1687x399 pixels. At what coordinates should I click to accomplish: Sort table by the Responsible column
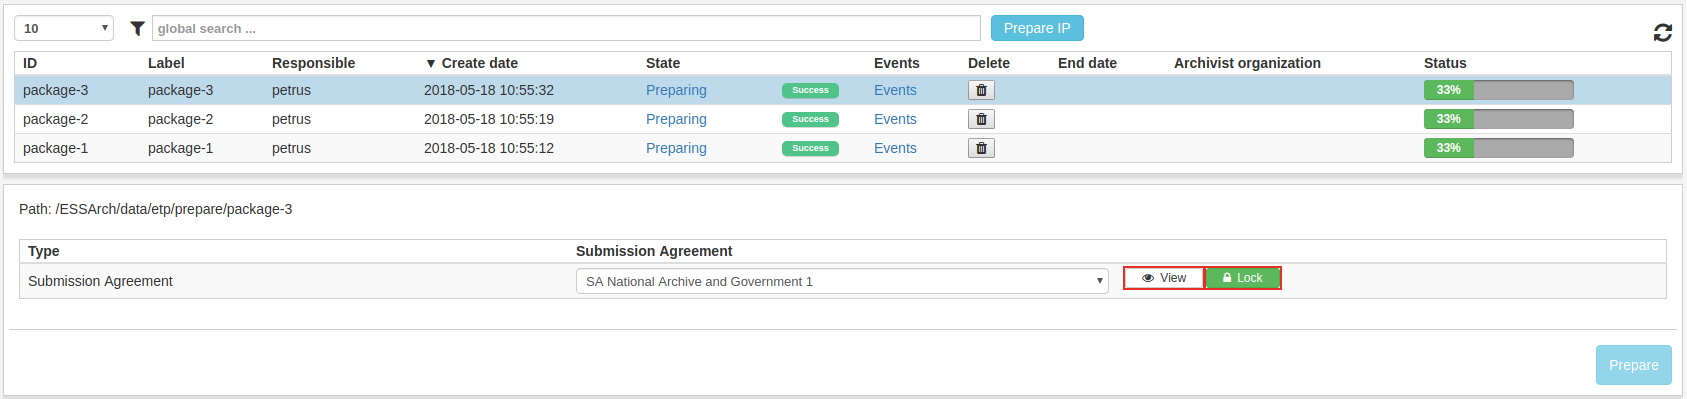313,63
